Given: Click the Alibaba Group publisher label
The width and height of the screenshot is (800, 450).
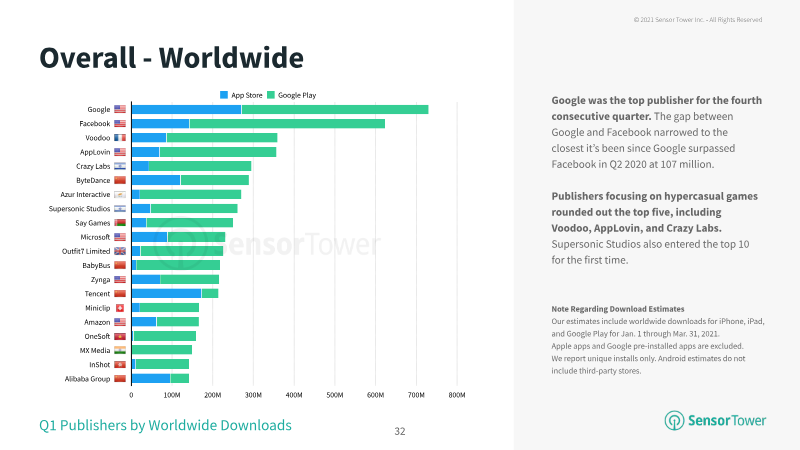Looking at the screenshot, I should click(x=87, y=379).
